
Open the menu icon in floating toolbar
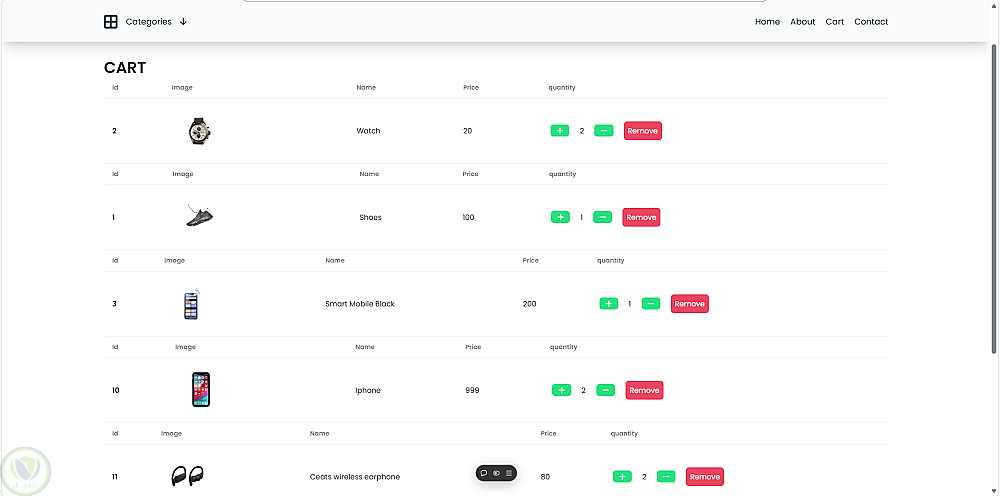click(509, 473)
